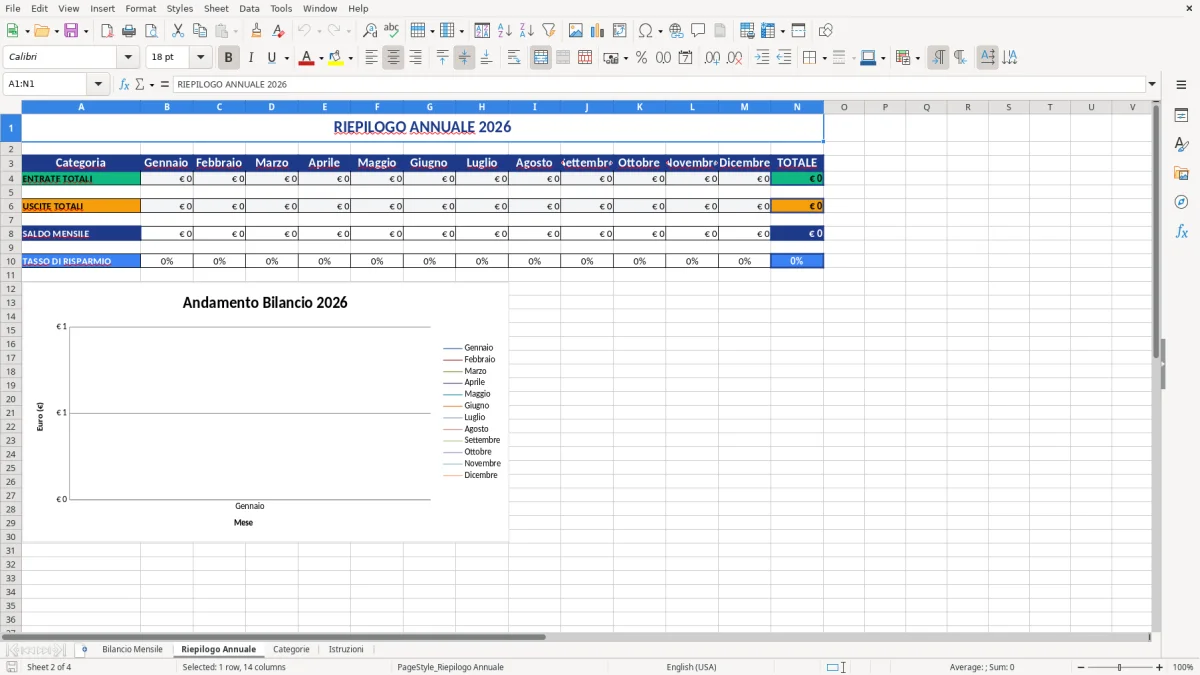1200x675 pixels.
Task: Click Insert Hyperlink globe icon
Action: (x=676, y=31)
